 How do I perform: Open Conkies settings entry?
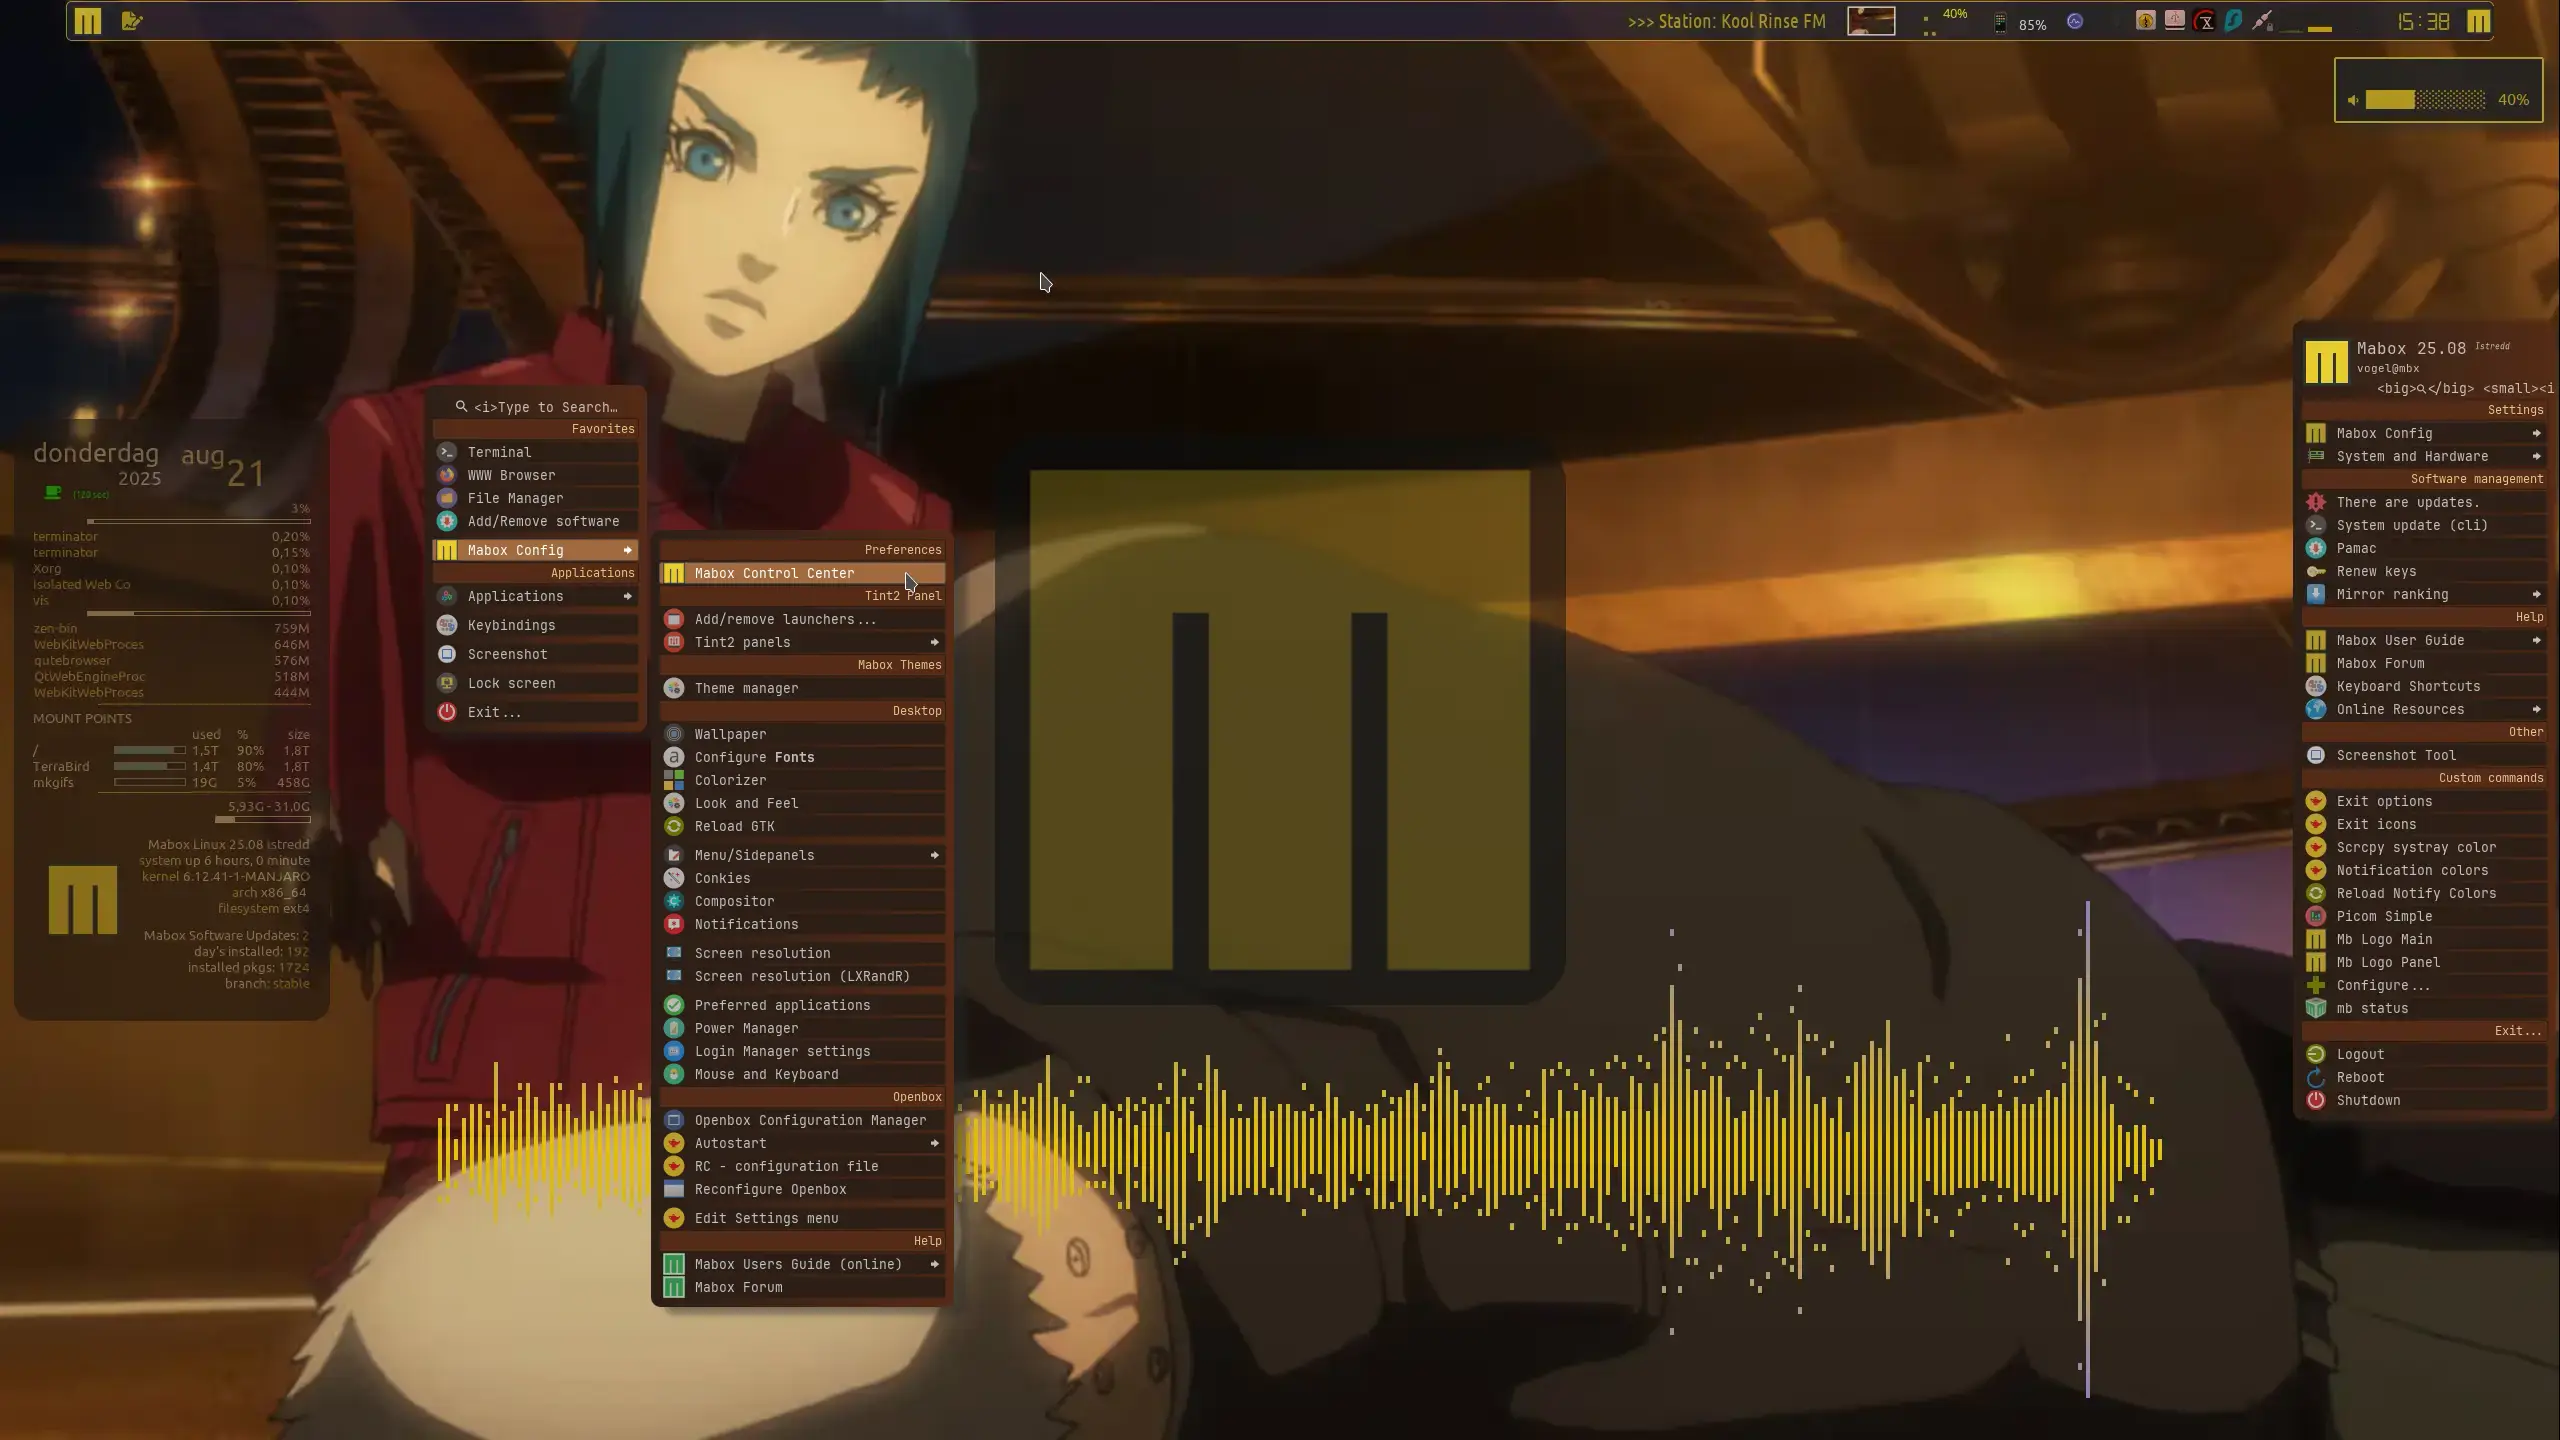pos(722,878)
